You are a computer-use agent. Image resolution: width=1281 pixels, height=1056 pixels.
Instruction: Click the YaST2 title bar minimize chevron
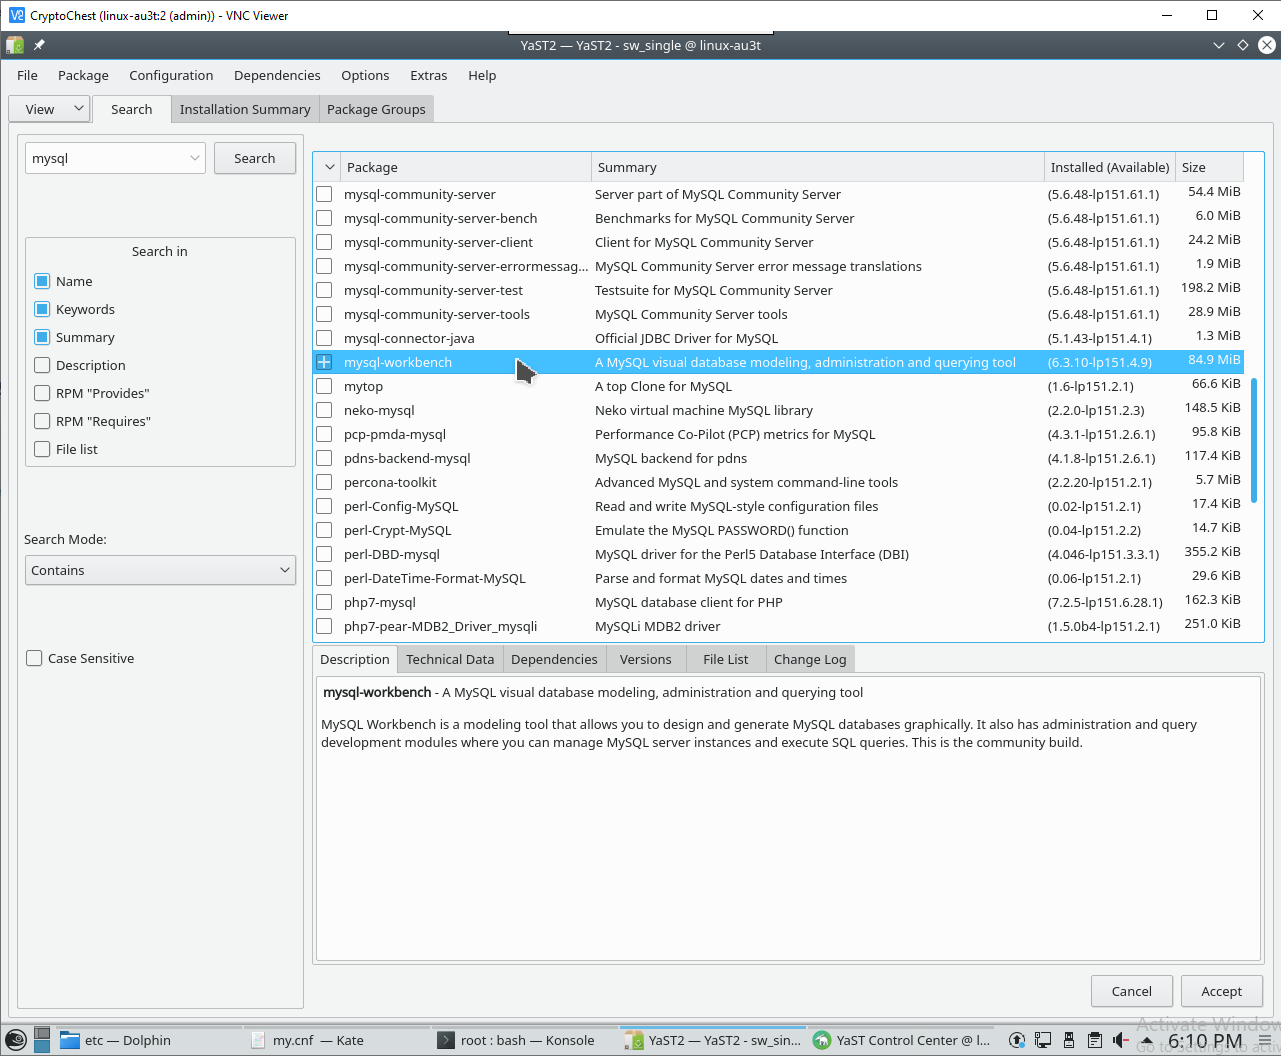click(x=1218, y=45)
